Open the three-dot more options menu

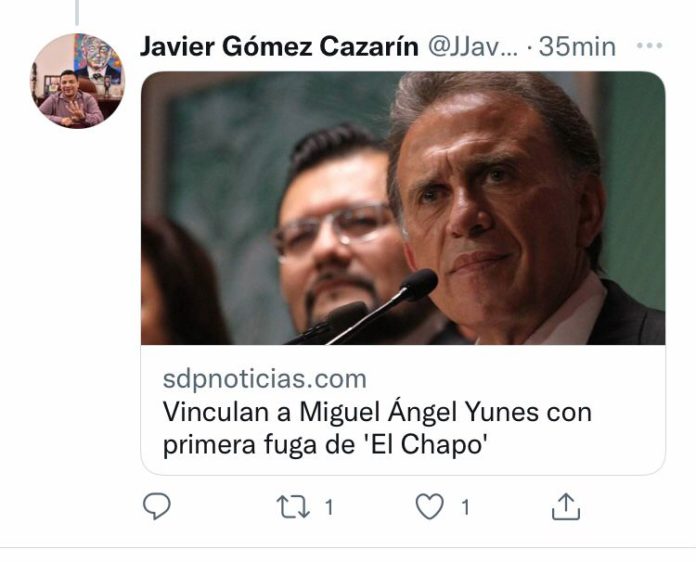649,45
